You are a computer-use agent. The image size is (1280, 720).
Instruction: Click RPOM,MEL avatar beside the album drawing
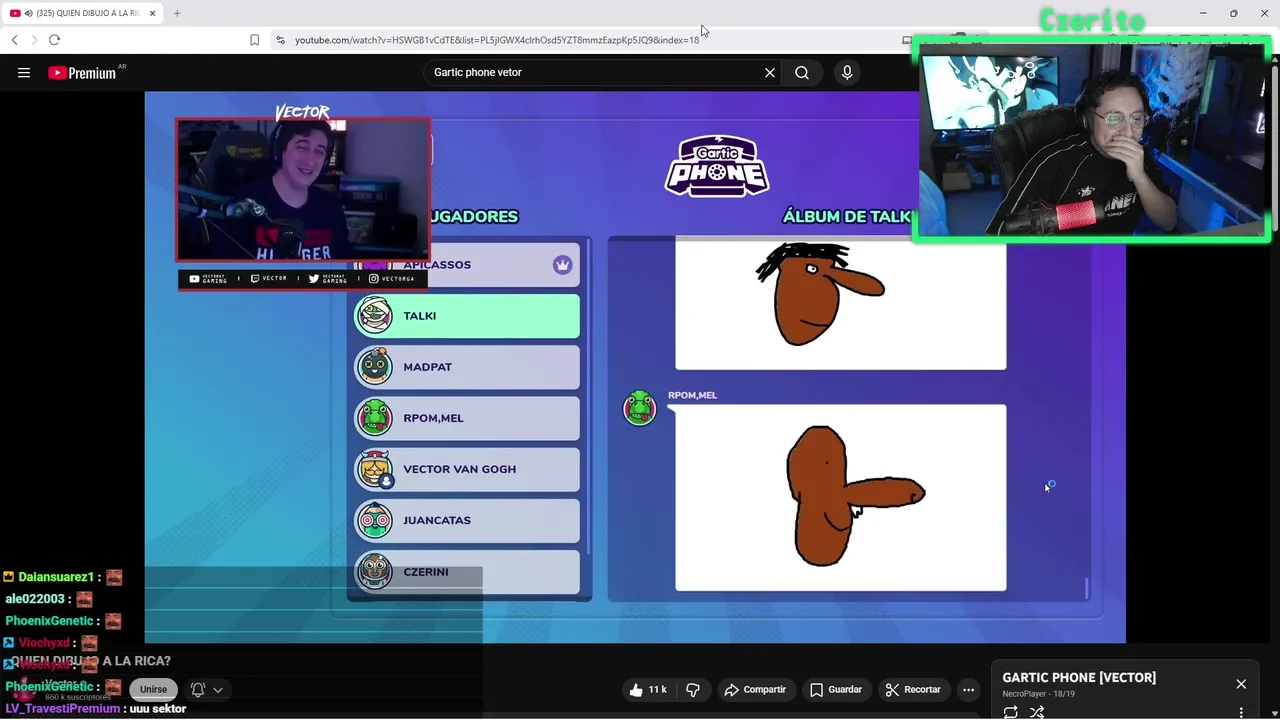(639, 408)
